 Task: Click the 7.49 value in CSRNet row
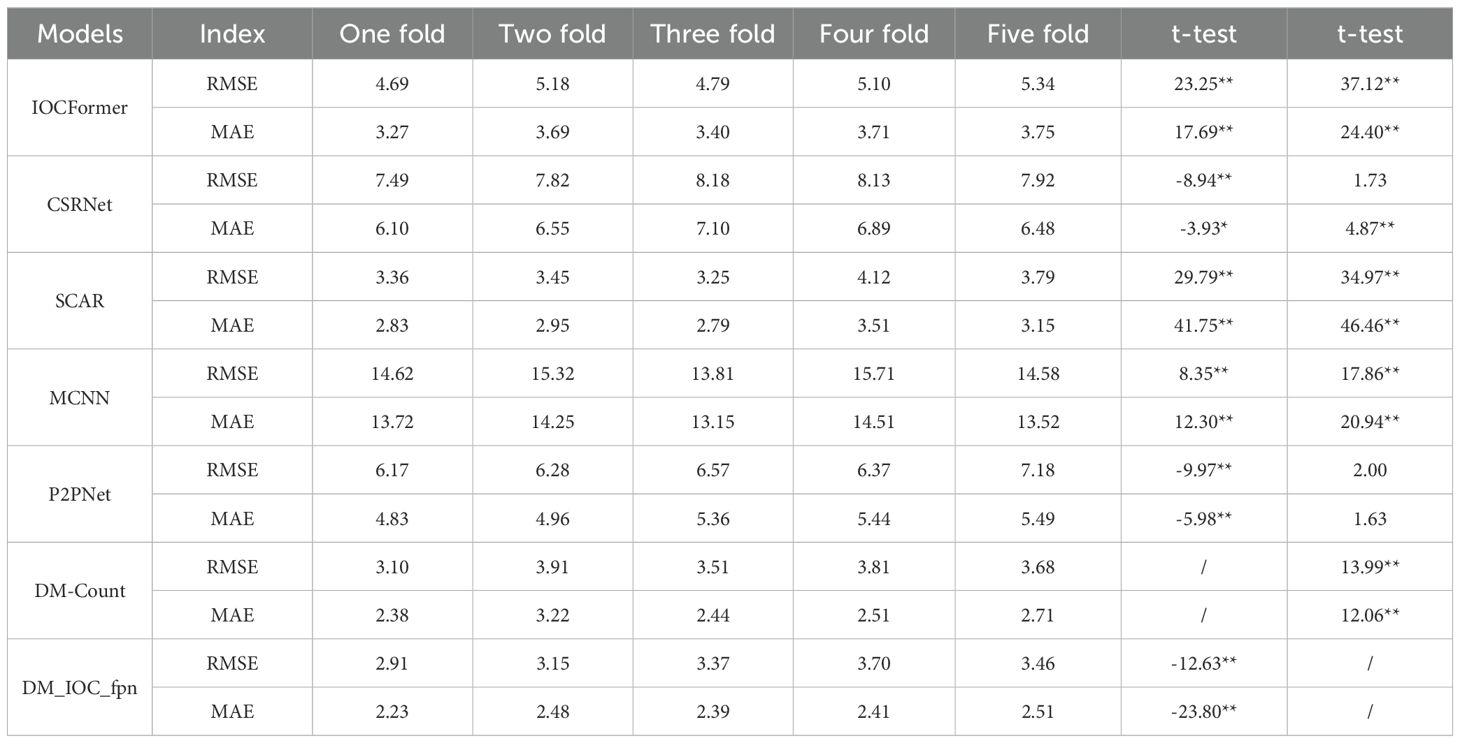(391, 180)
